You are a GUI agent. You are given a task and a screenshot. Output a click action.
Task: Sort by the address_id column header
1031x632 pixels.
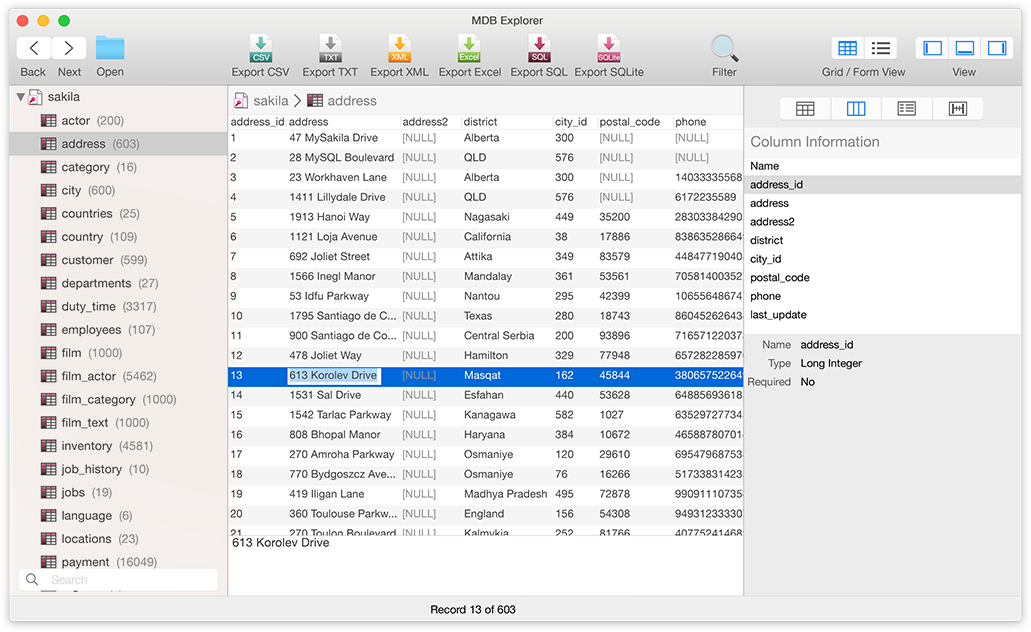(257, 122)
